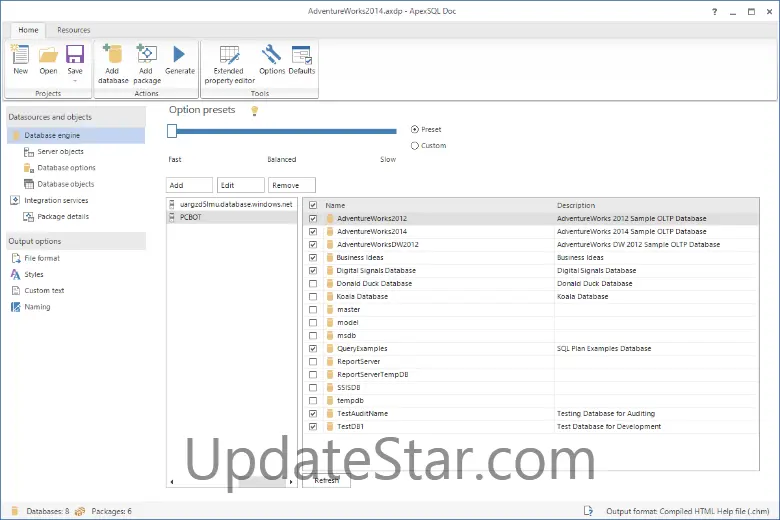Open Server objects in the sidebar

coord(60,151)
